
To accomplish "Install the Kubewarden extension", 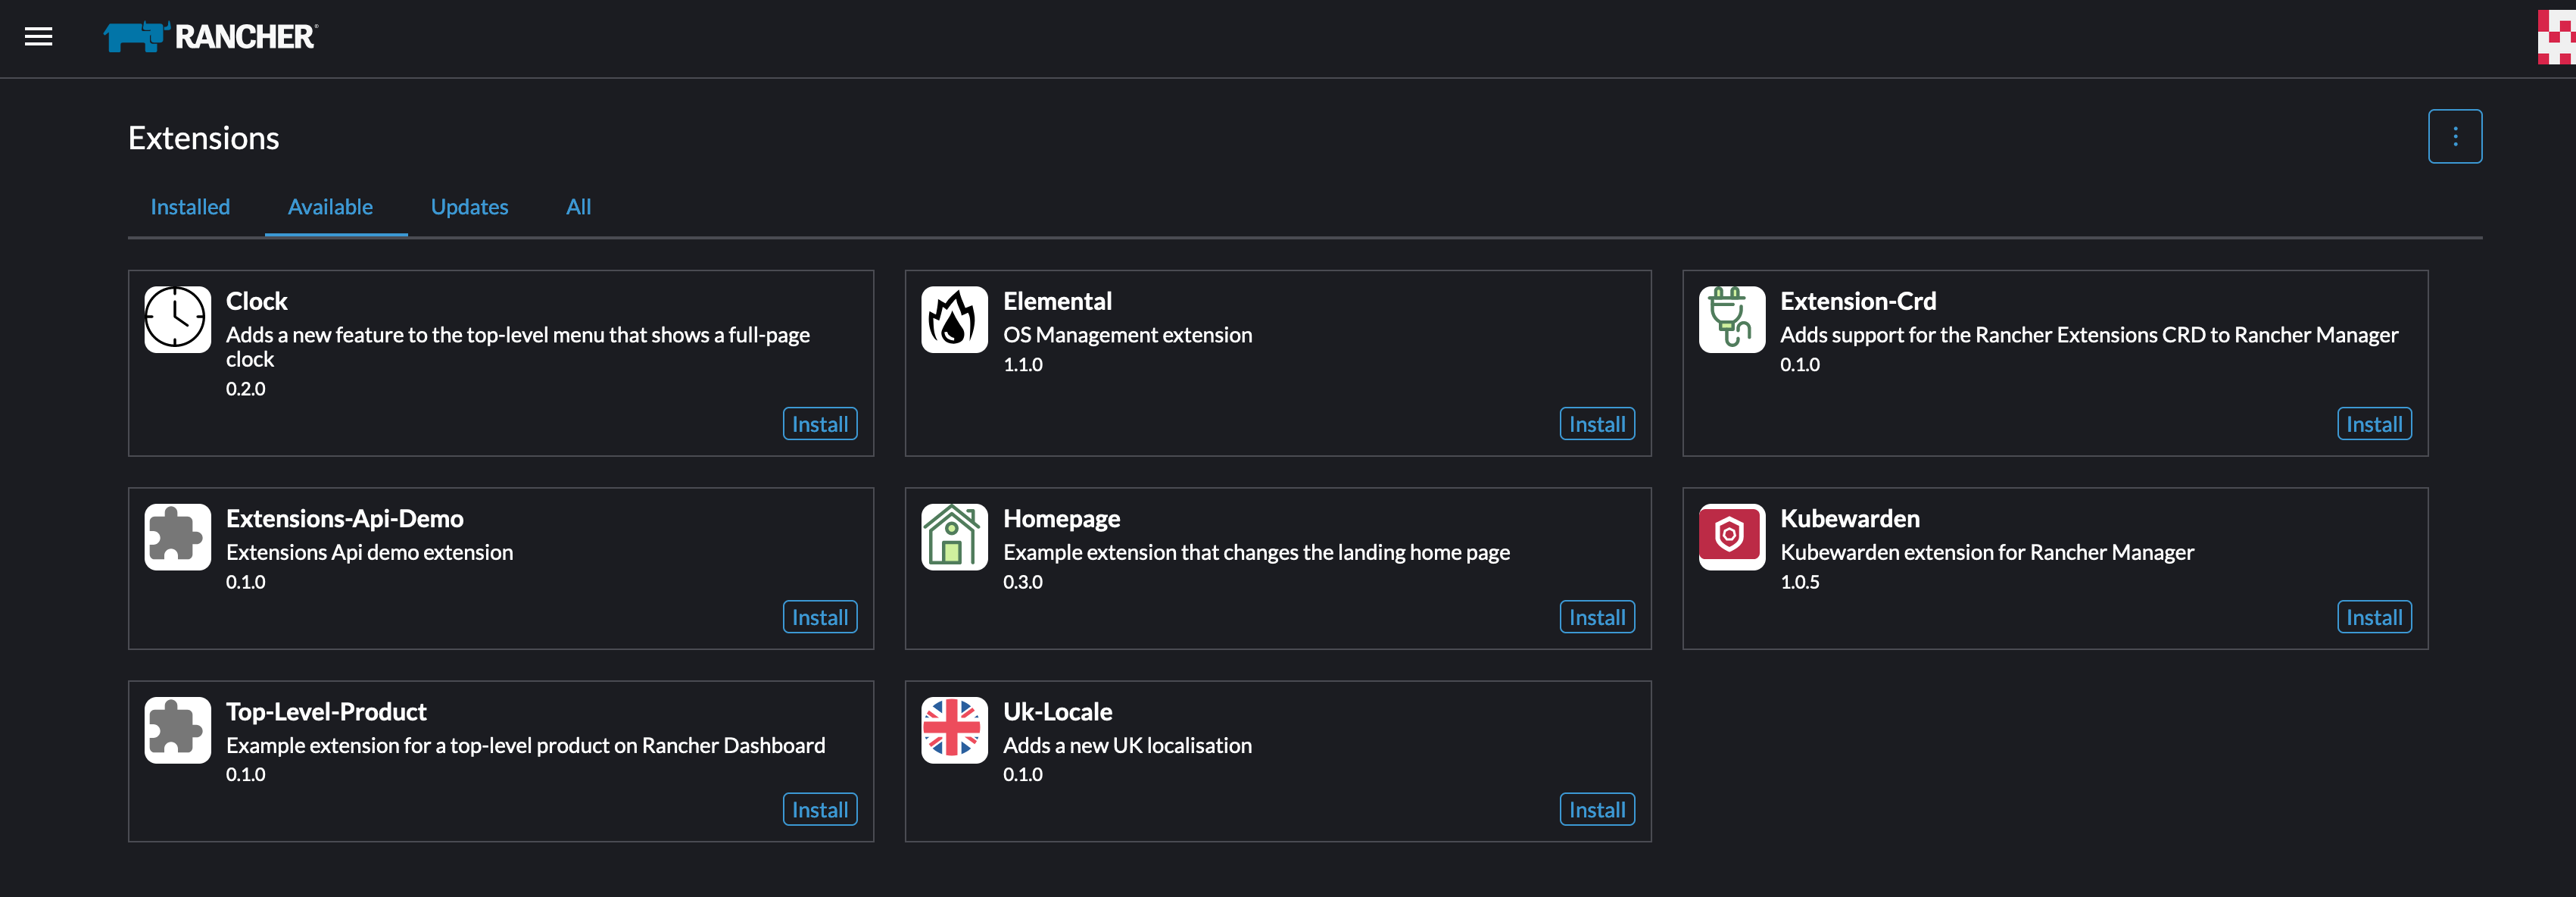I will (x=2374, y=617).
